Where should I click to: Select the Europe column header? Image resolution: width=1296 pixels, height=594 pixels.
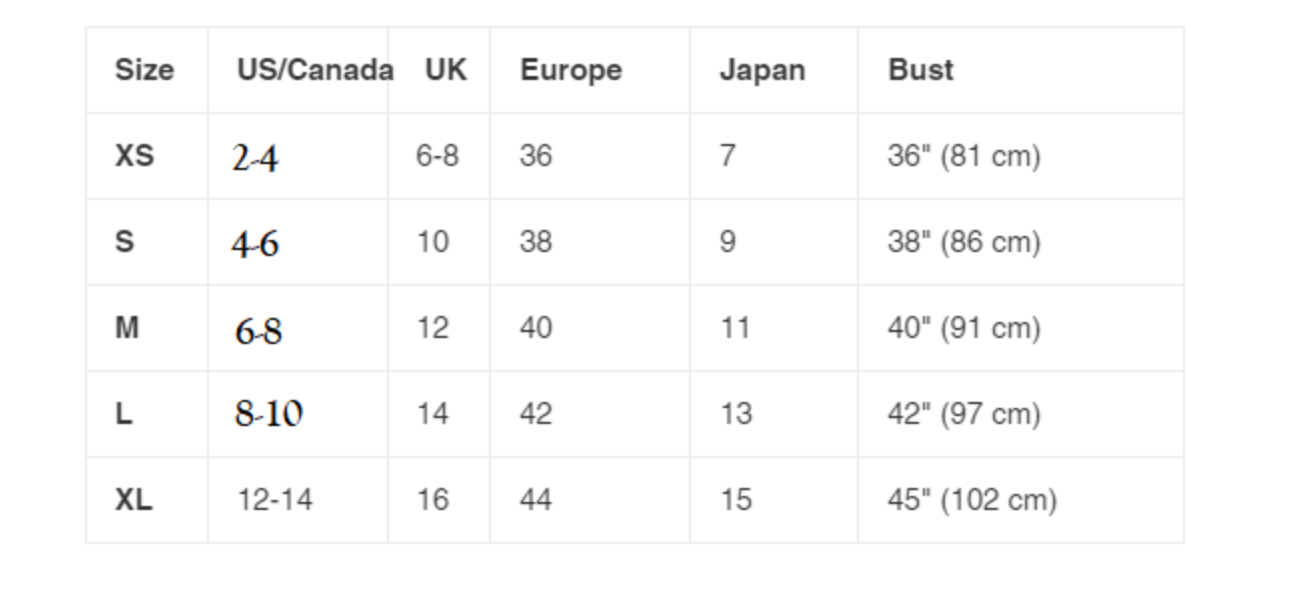click(570, 70)
